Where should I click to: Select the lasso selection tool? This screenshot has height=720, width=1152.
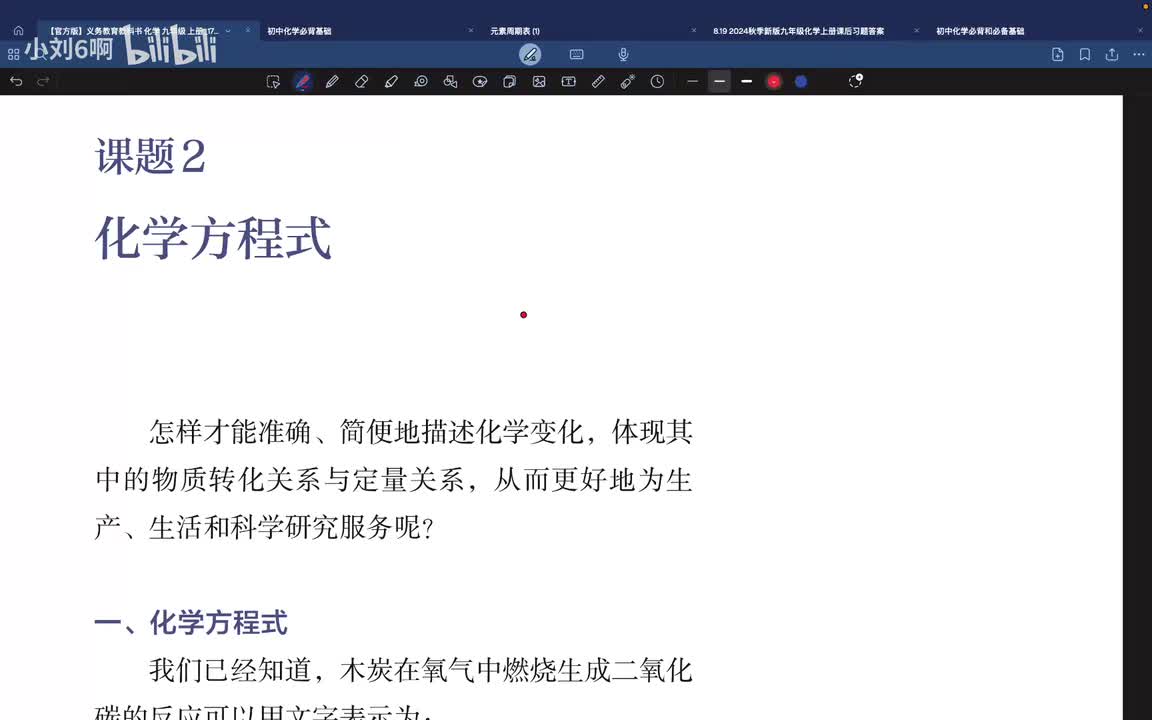[x=273, y=82]
